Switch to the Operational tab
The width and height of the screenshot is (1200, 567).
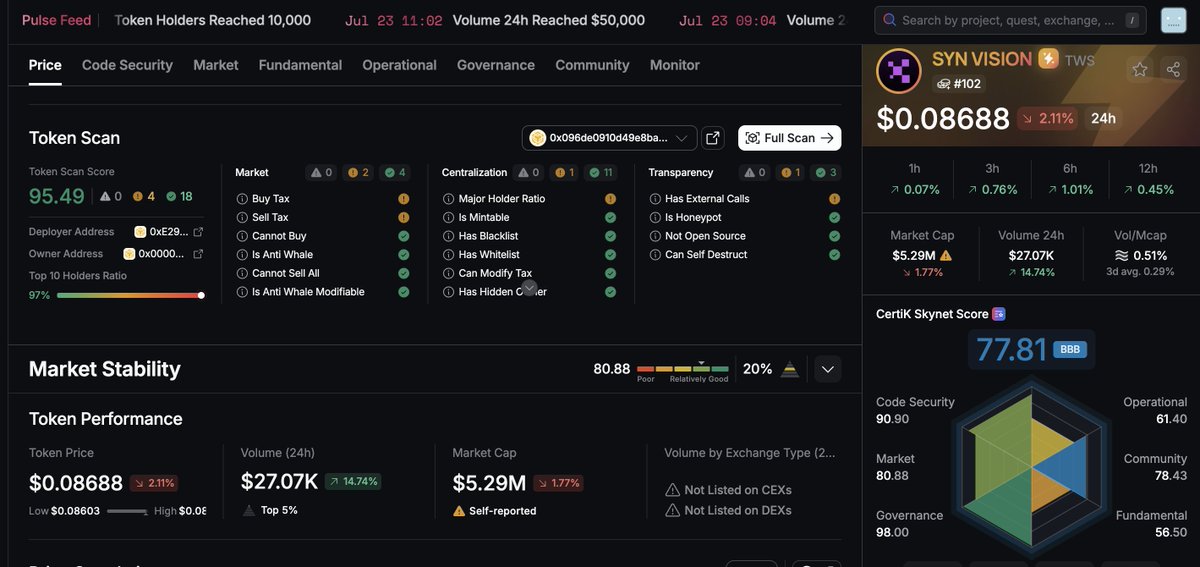pyautogui.click(x=399, y=65)
